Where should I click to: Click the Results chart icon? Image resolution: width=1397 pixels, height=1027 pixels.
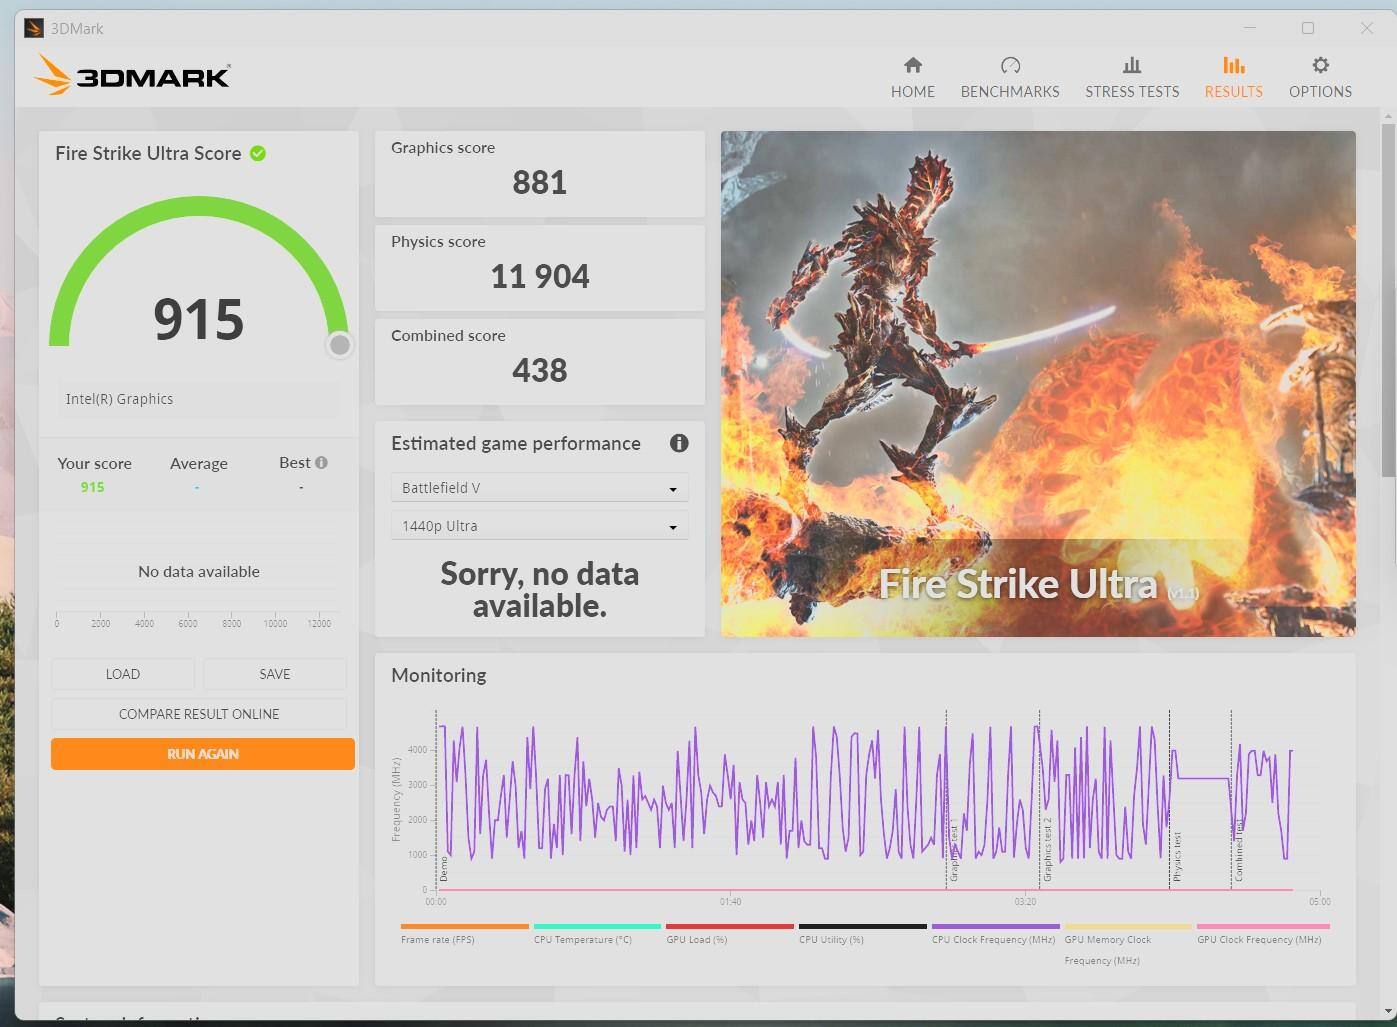pyautogui.click(x=1233, y=66)
